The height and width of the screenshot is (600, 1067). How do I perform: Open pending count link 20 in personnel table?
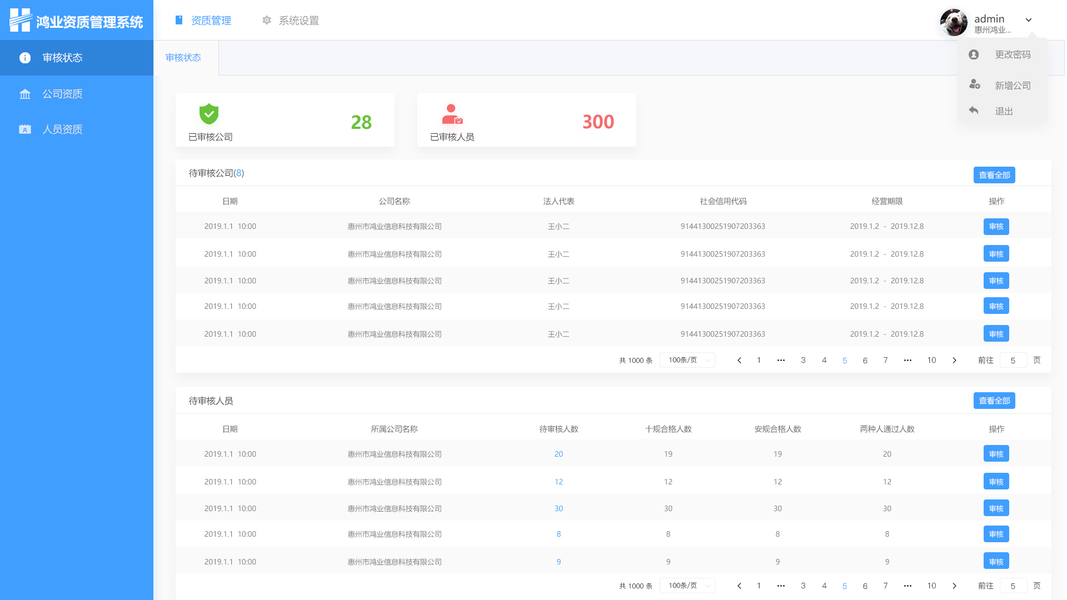coord(559,454)
